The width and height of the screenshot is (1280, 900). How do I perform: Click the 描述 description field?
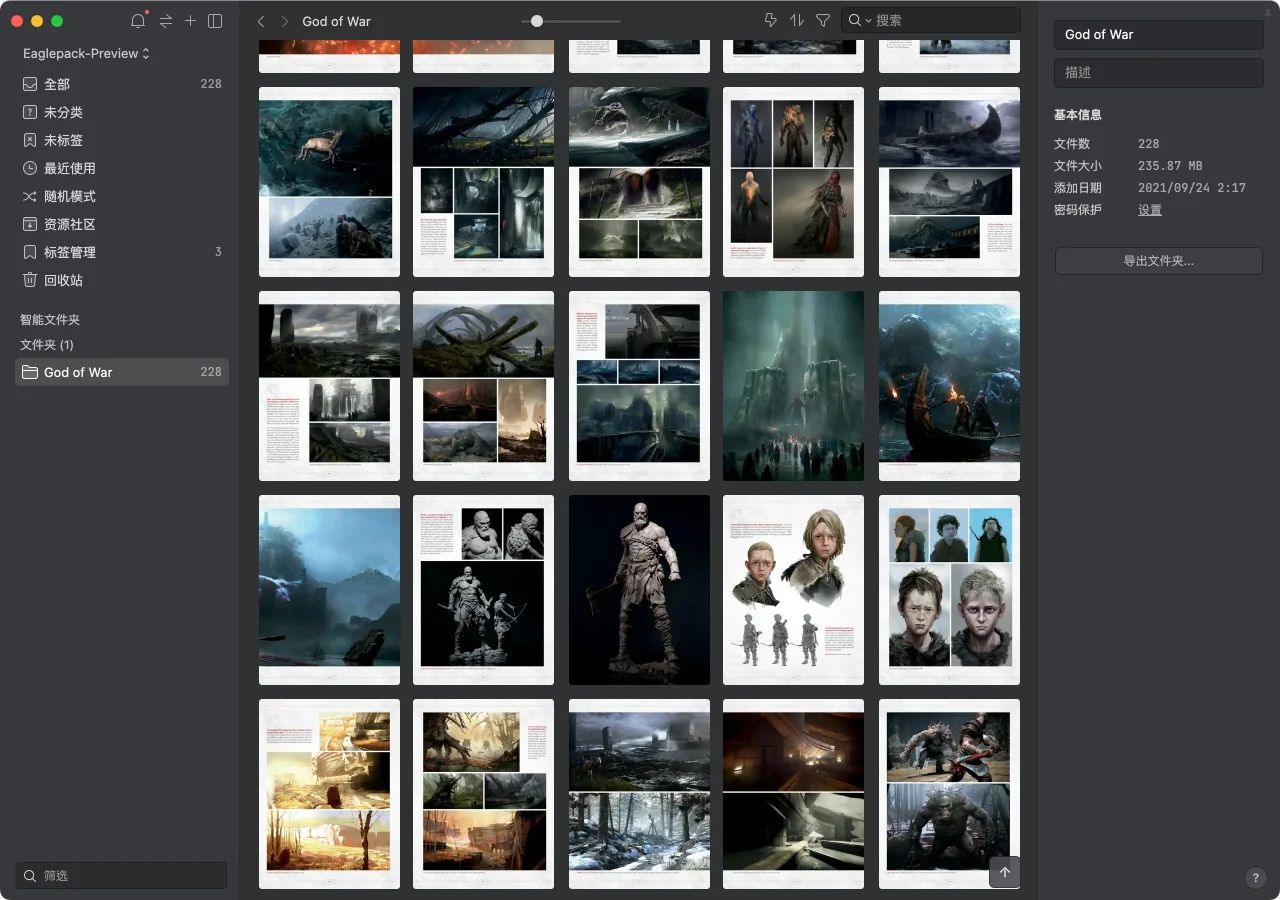[1159, 72]
